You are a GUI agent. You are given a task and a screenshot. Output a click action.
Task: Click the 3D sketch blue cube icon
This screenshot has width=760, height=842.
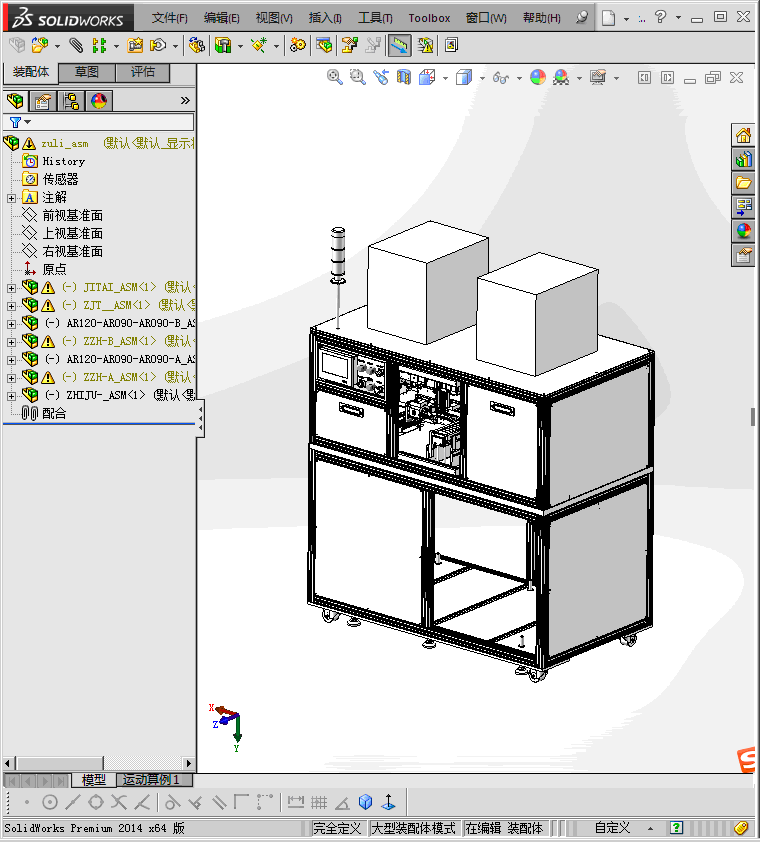click(366, 802)
